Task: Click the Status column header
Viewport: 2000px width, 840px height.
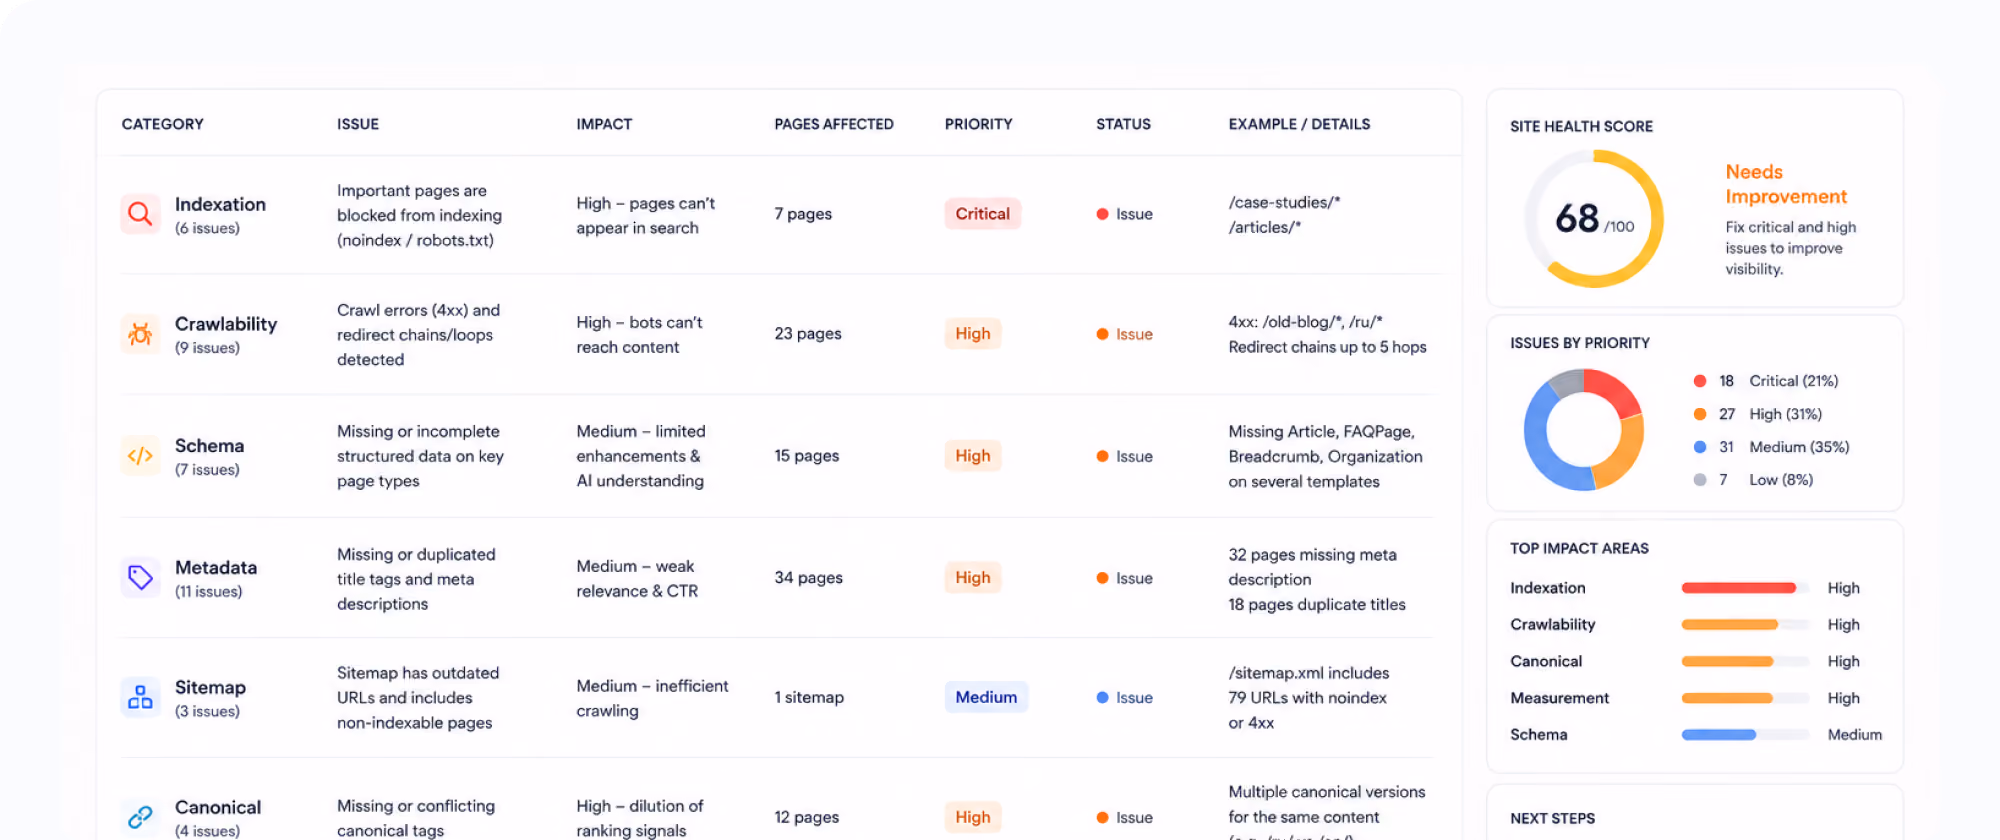Action: [1123, 124]
